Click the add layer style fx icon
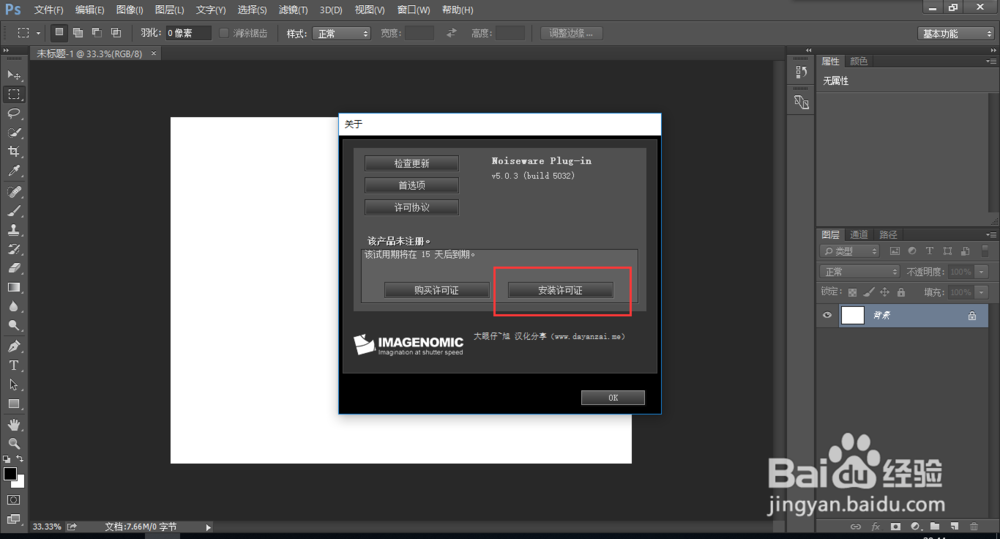 [876, 527]
